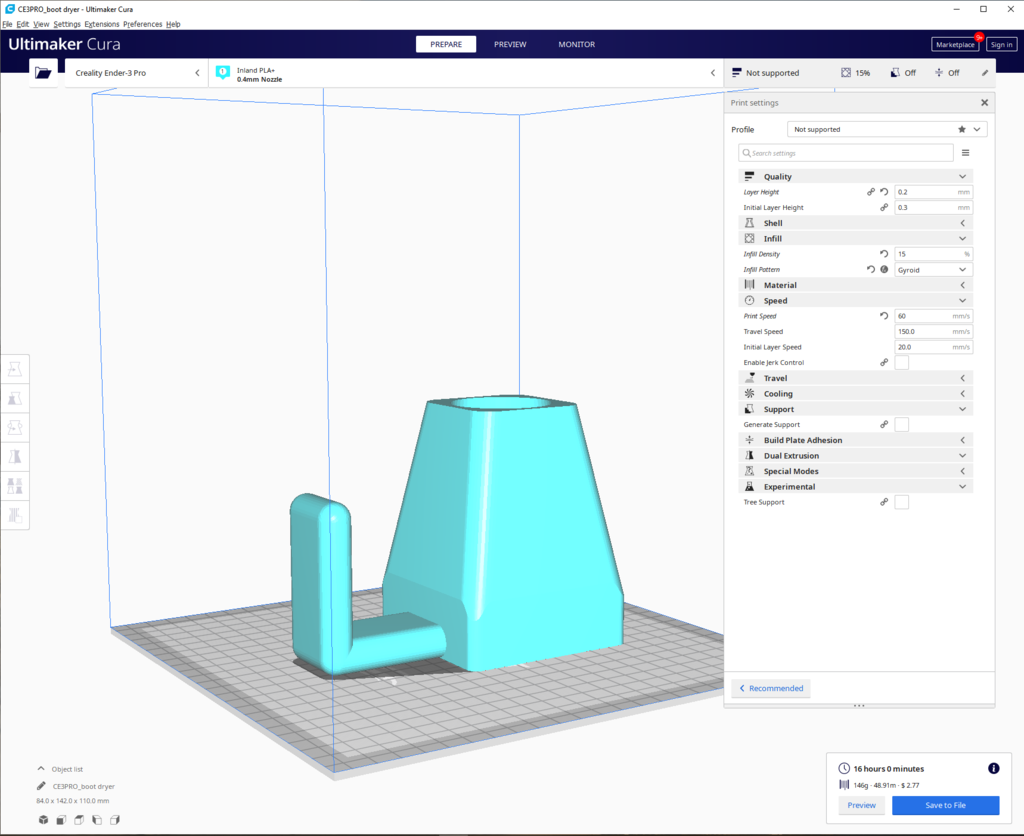The height and width of the screenshot is (836, 1024).
Task: Click the info icon beside Infill Pattern
Action: (884, 269)
